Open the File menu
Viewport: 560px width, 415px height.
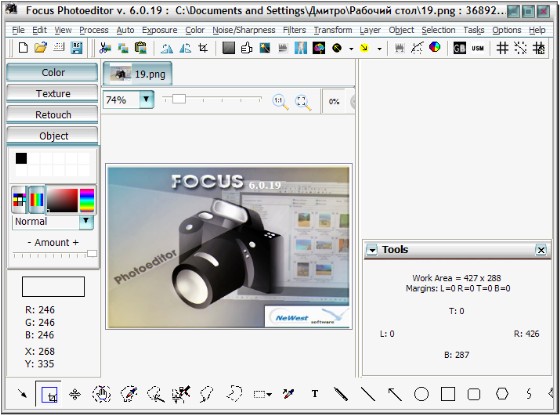(18, 30)
